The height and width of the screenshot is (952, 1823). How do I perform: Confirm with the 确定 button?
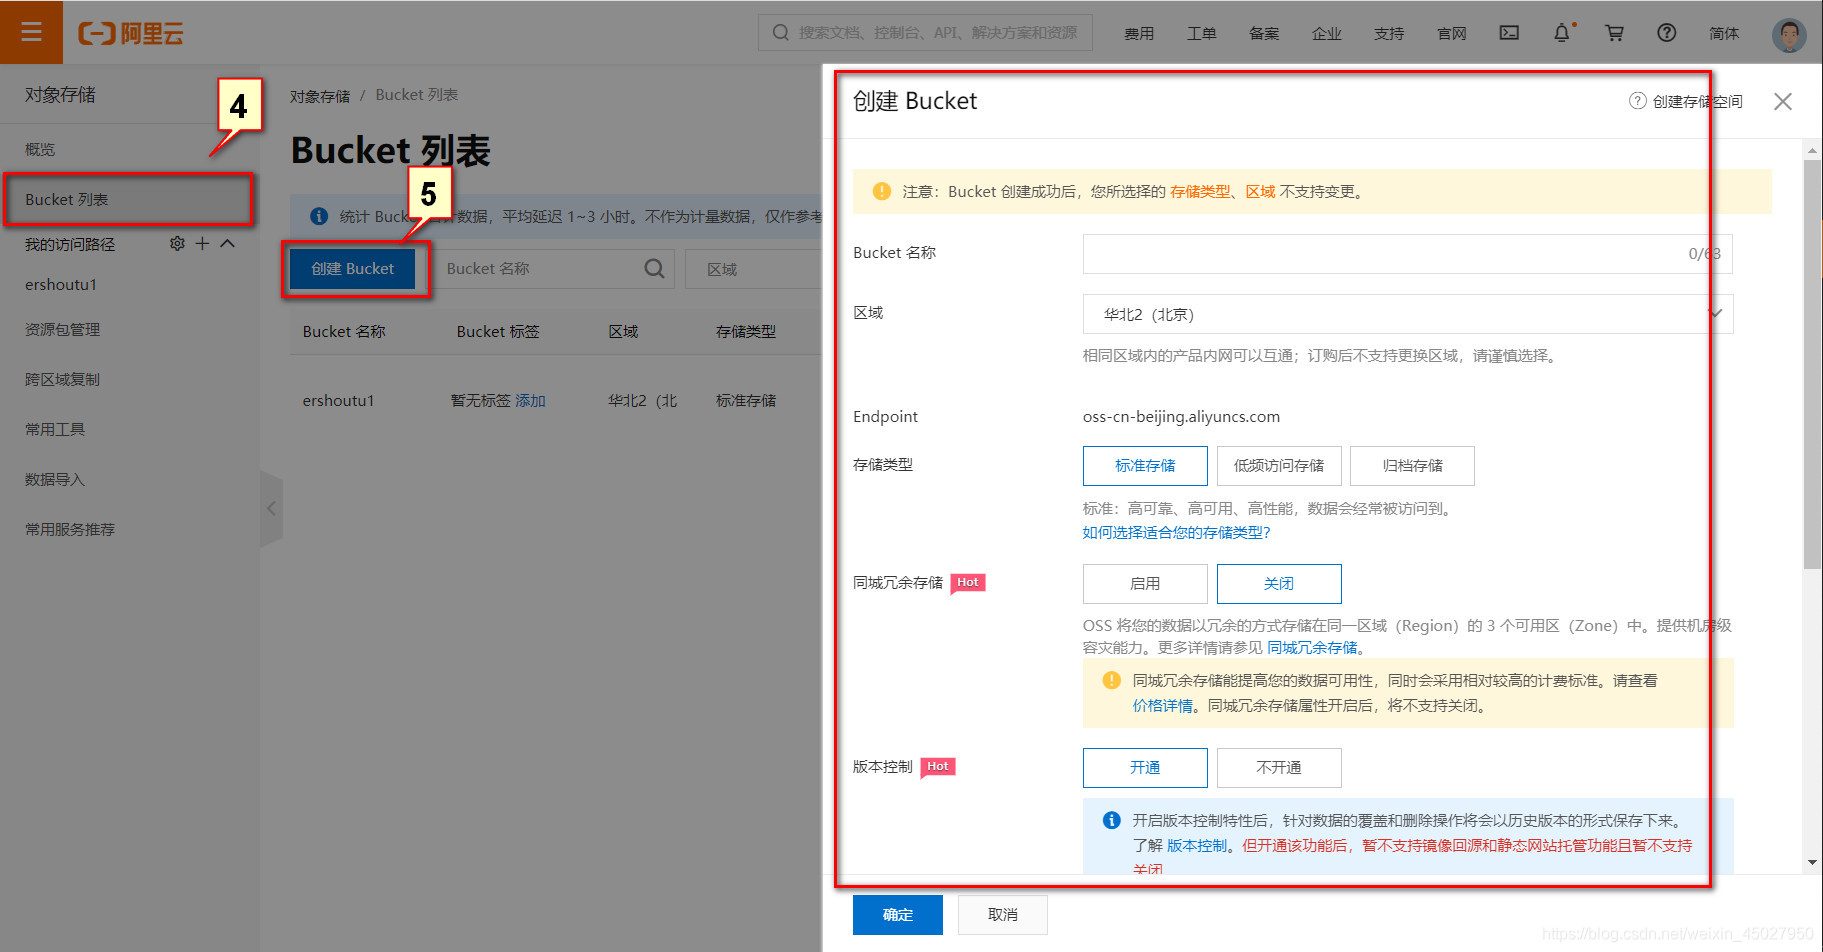click(898, 915)
